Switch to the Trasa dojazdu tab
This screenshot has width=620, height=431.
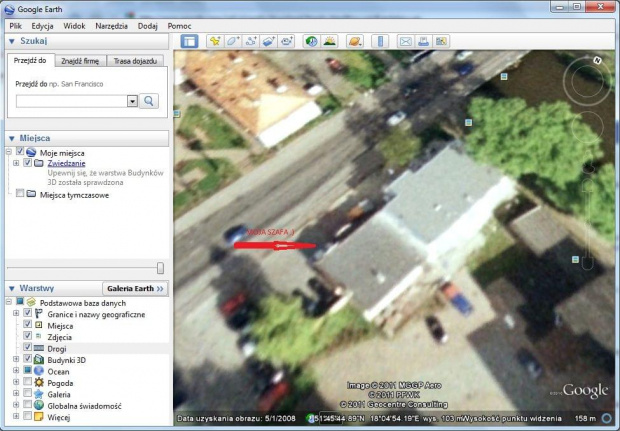pos(135,61)
